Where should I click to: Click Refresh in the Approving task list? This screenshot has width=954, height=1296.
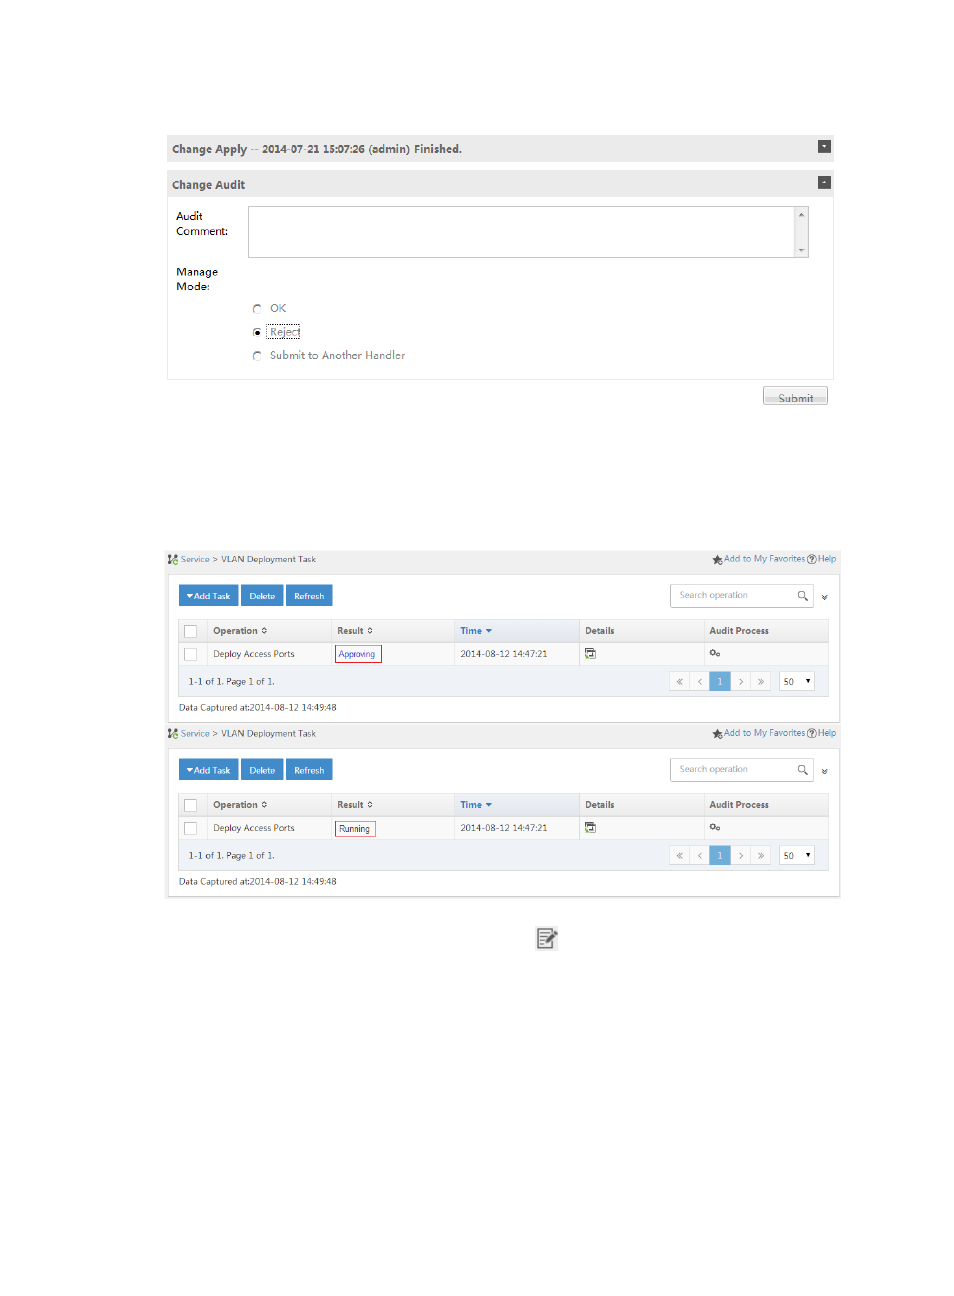[309, 596]
